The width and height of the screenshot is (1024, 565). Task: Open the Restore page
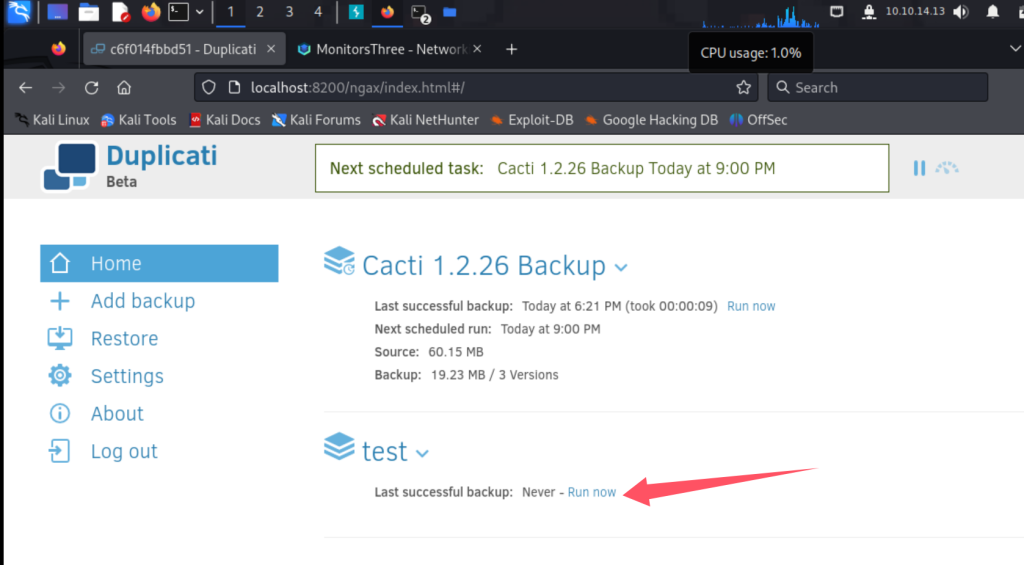(x=124, y=338)
